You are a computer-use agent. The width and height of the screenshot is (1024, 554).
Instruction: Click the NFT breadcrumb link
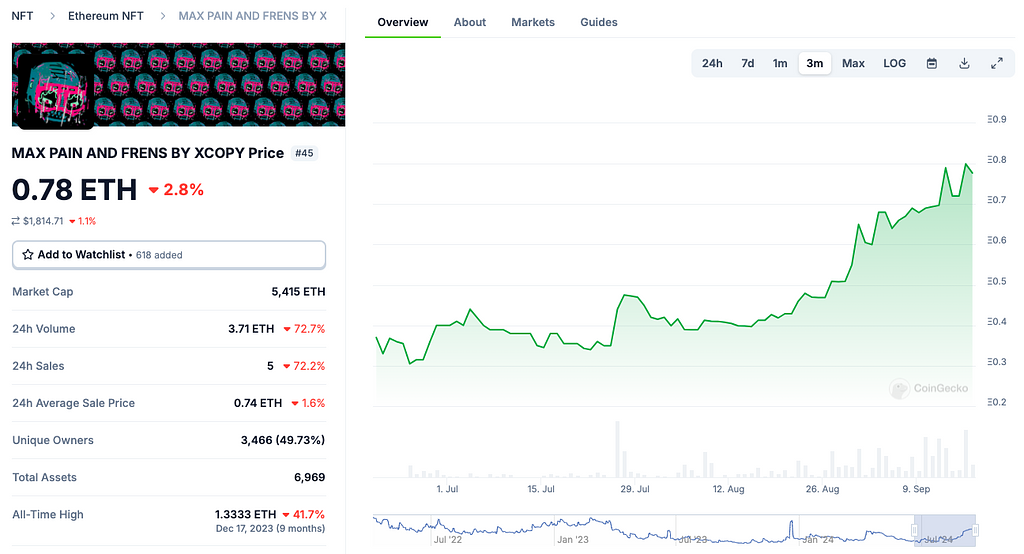point(22,16)
